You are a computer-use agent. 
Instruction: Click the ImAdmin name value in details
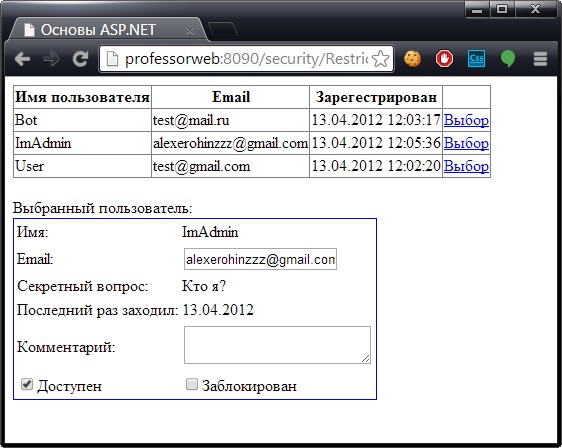pyautogui.click(x=210, y=232)
